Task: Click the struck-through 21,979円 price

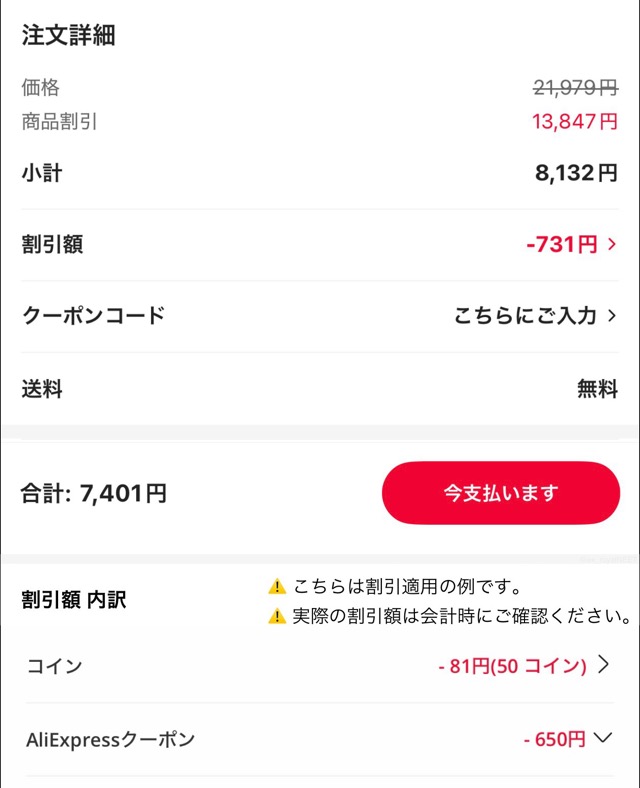Action: (x=575, y=88)
